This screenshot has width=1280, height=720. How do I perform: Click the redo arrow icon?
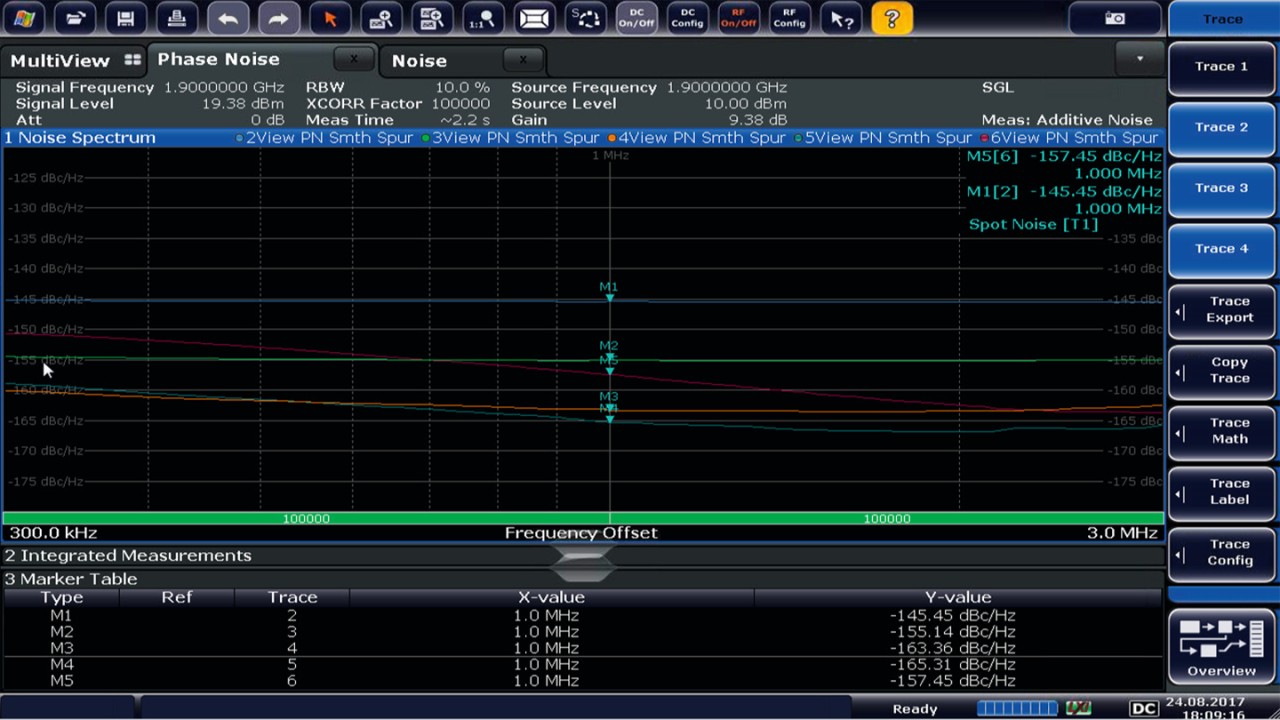coord(279,18)
